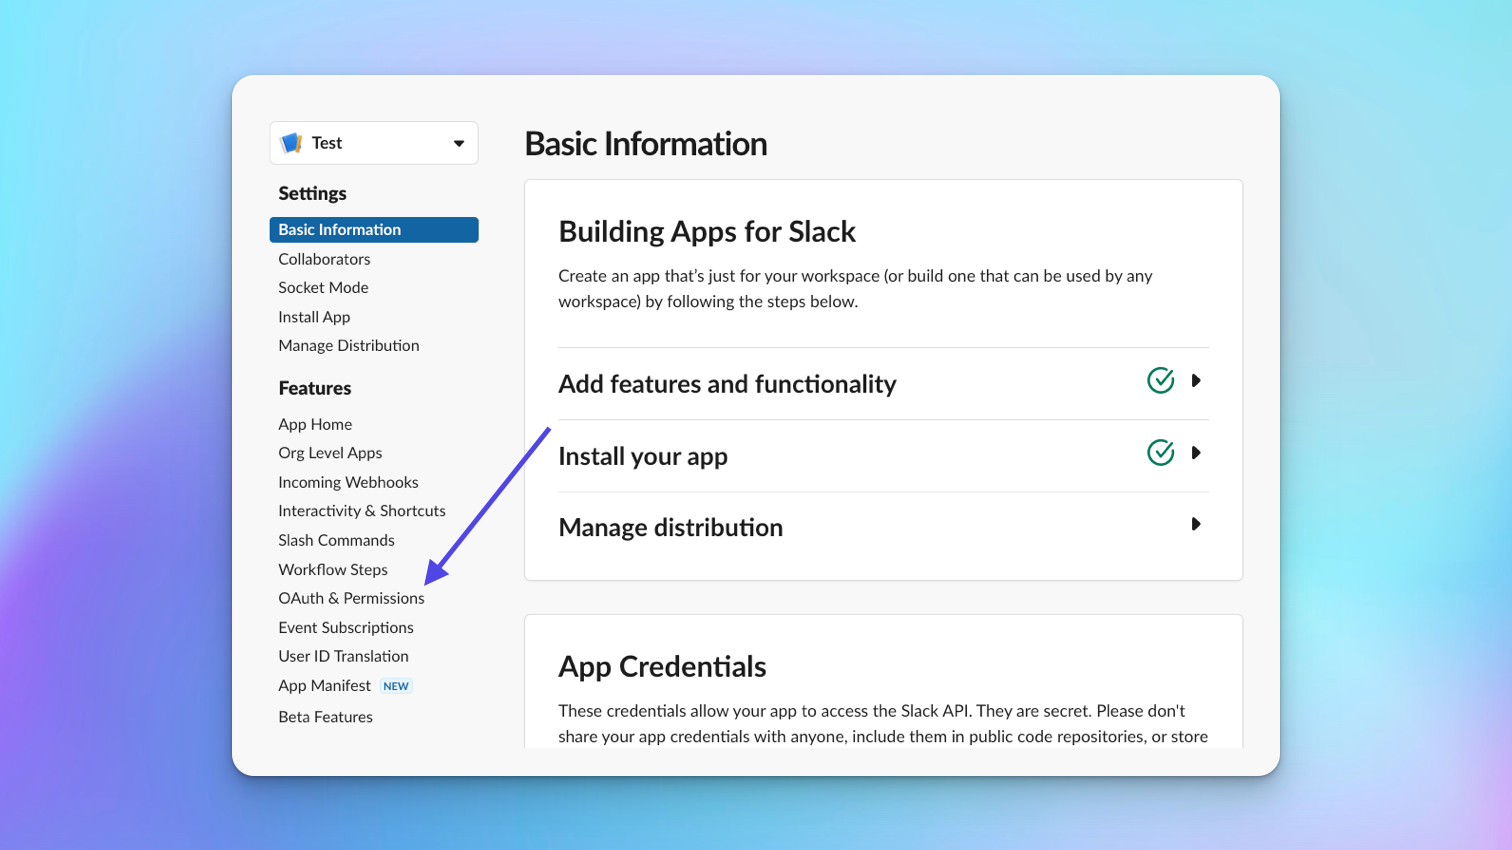The width and height of the screenshot is (1512, 850).
Task: Go to Socket Mode settings
Action: [323, 288]
